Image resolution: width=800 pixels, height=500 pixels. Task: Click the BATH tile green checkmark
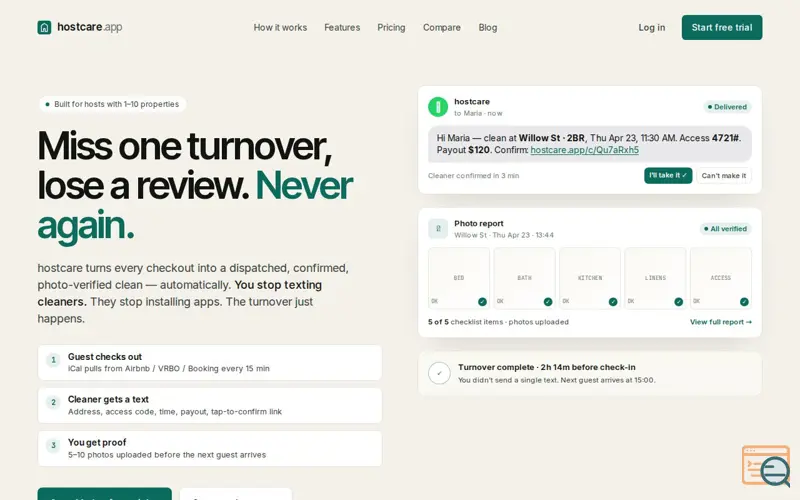point(548,302)
